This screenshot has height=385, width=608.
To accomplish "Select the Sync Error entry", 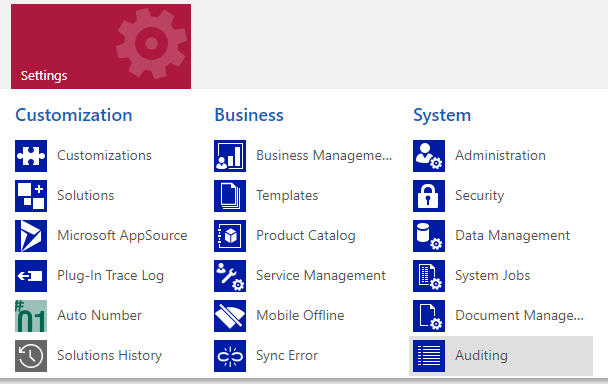I will pyautogui.click(x=287, y=356).
